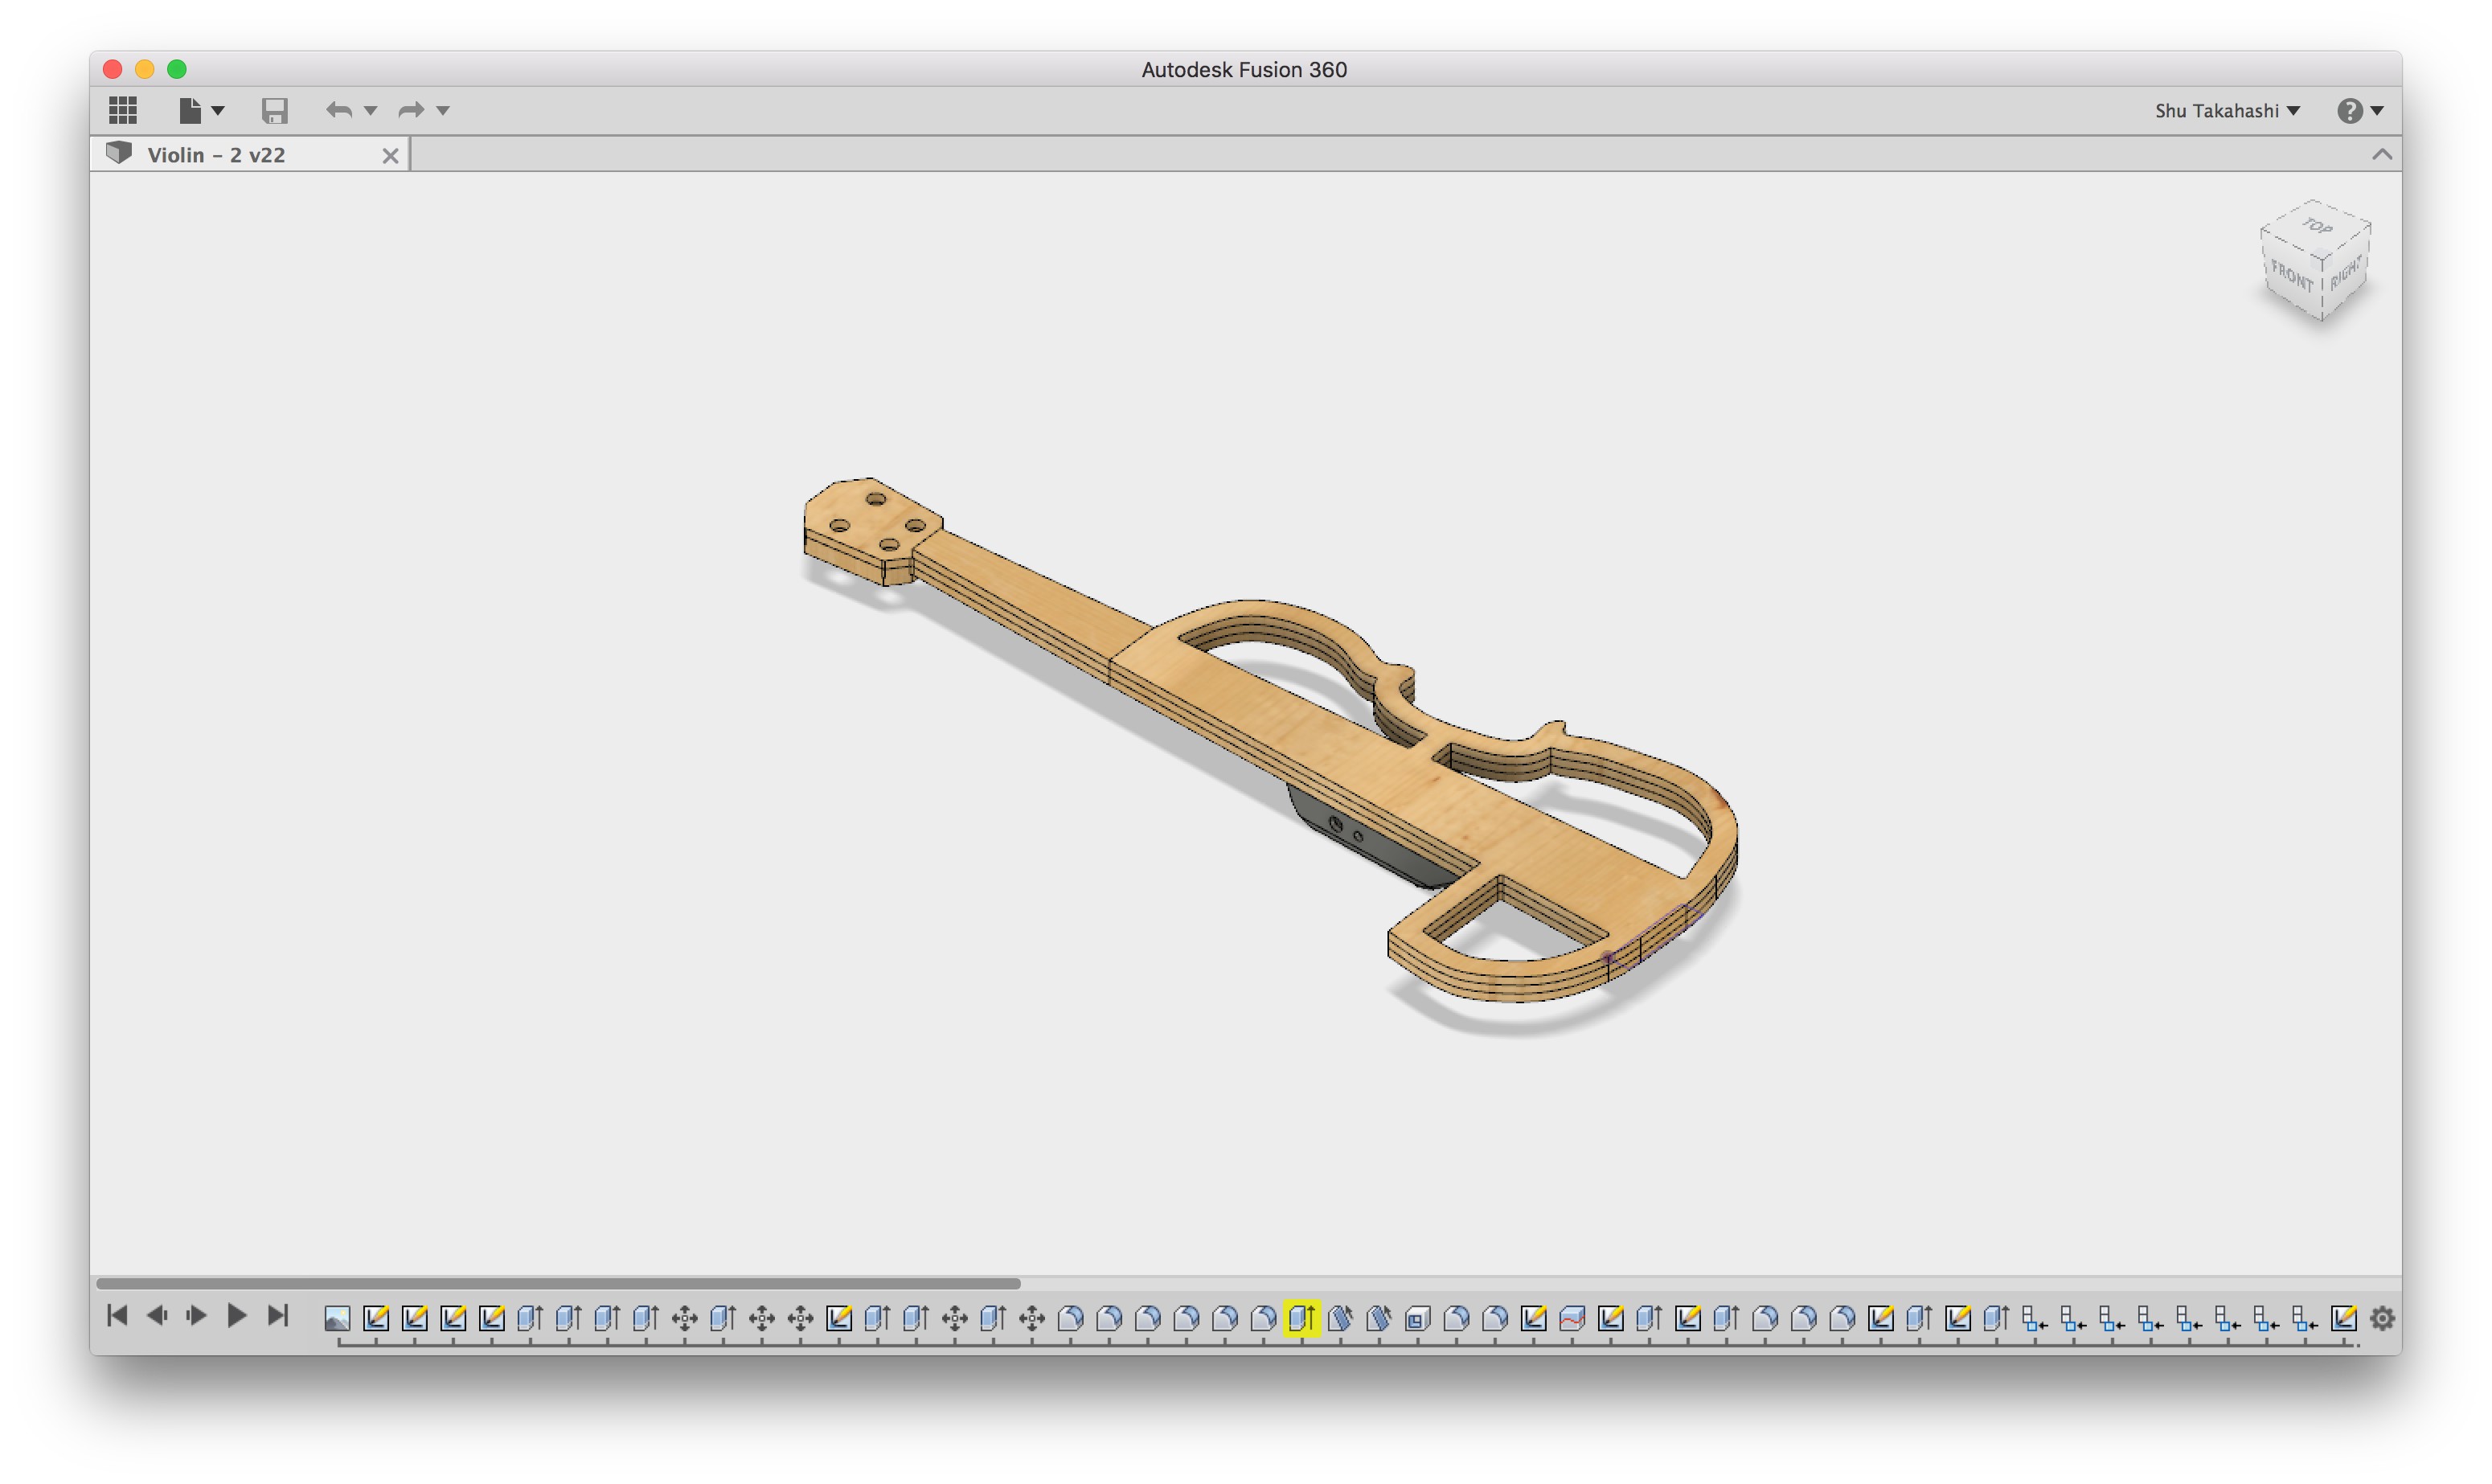Open timeline settings gear icon
2492x1484 pixels.
pos(2382,1318)
